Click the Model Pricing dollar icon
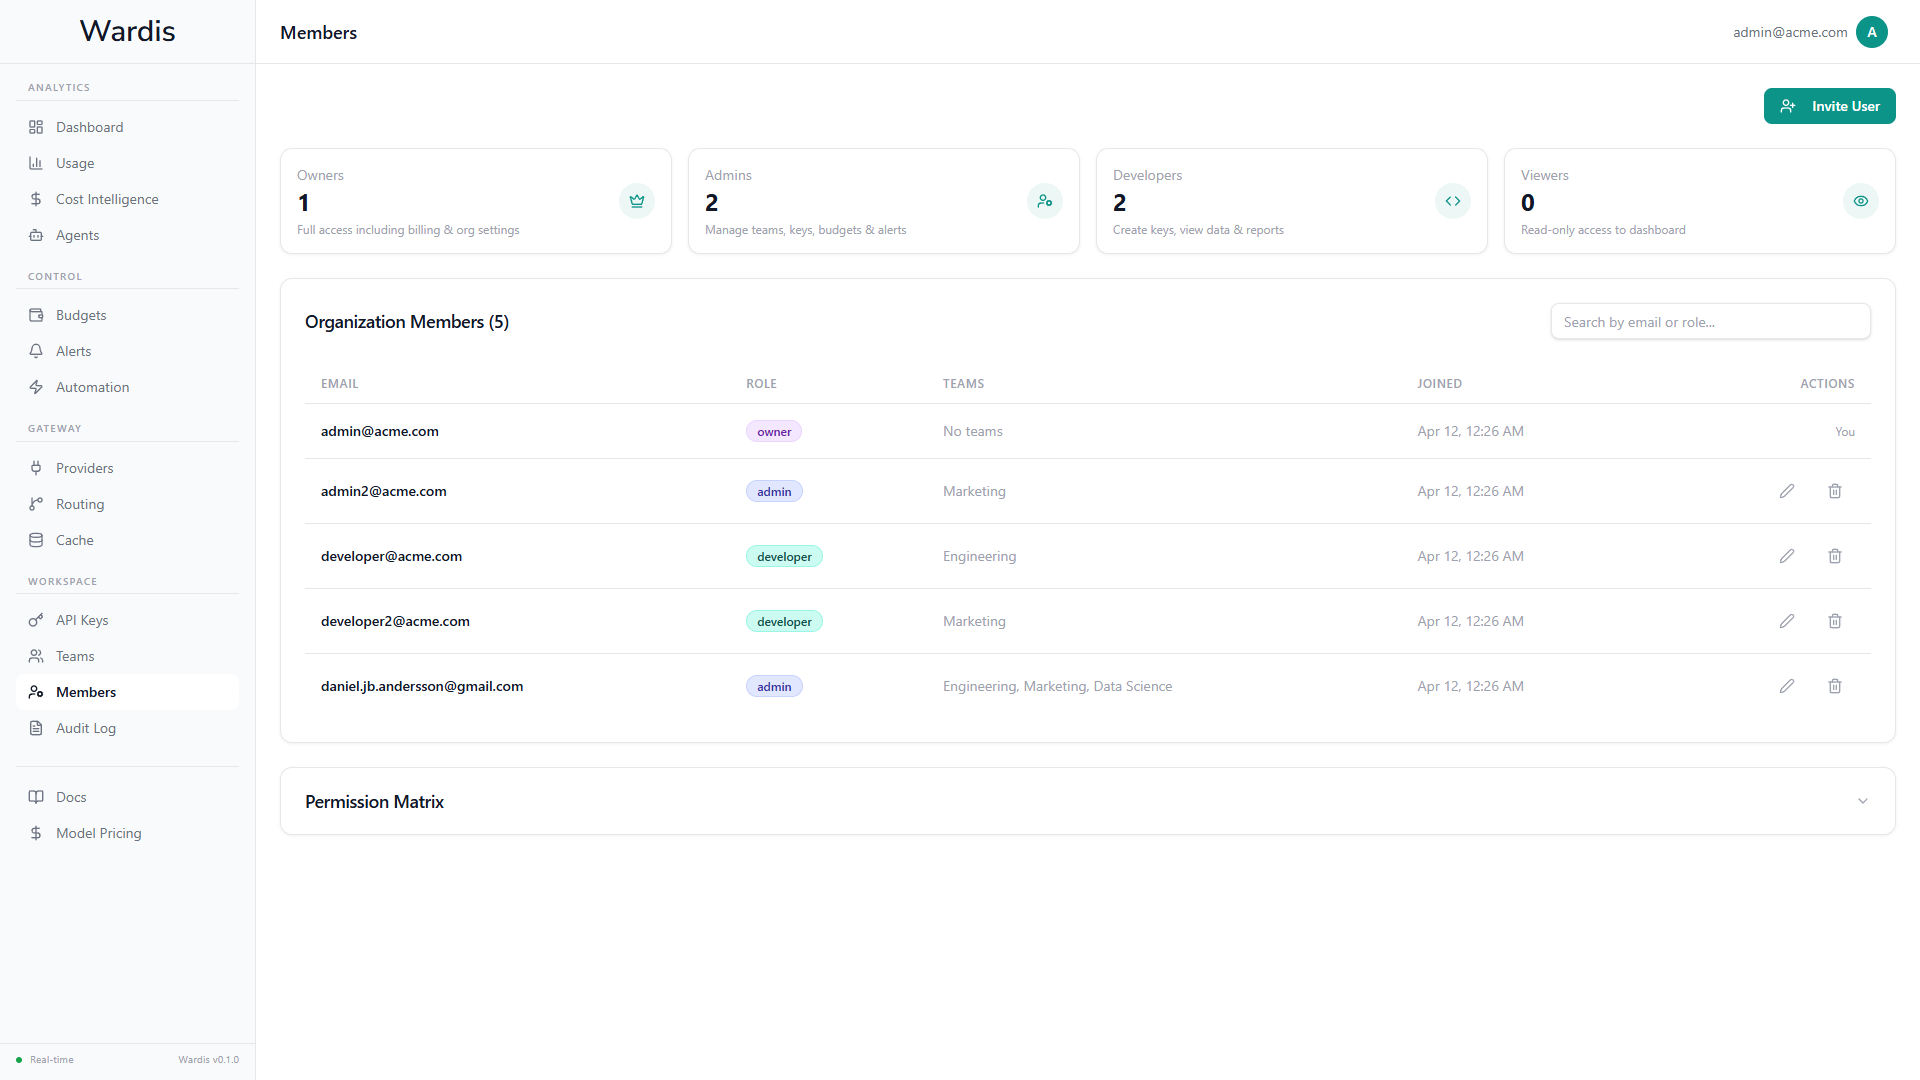The height and width of the screenshot is (1080, 1920). [x=36, y=833]
